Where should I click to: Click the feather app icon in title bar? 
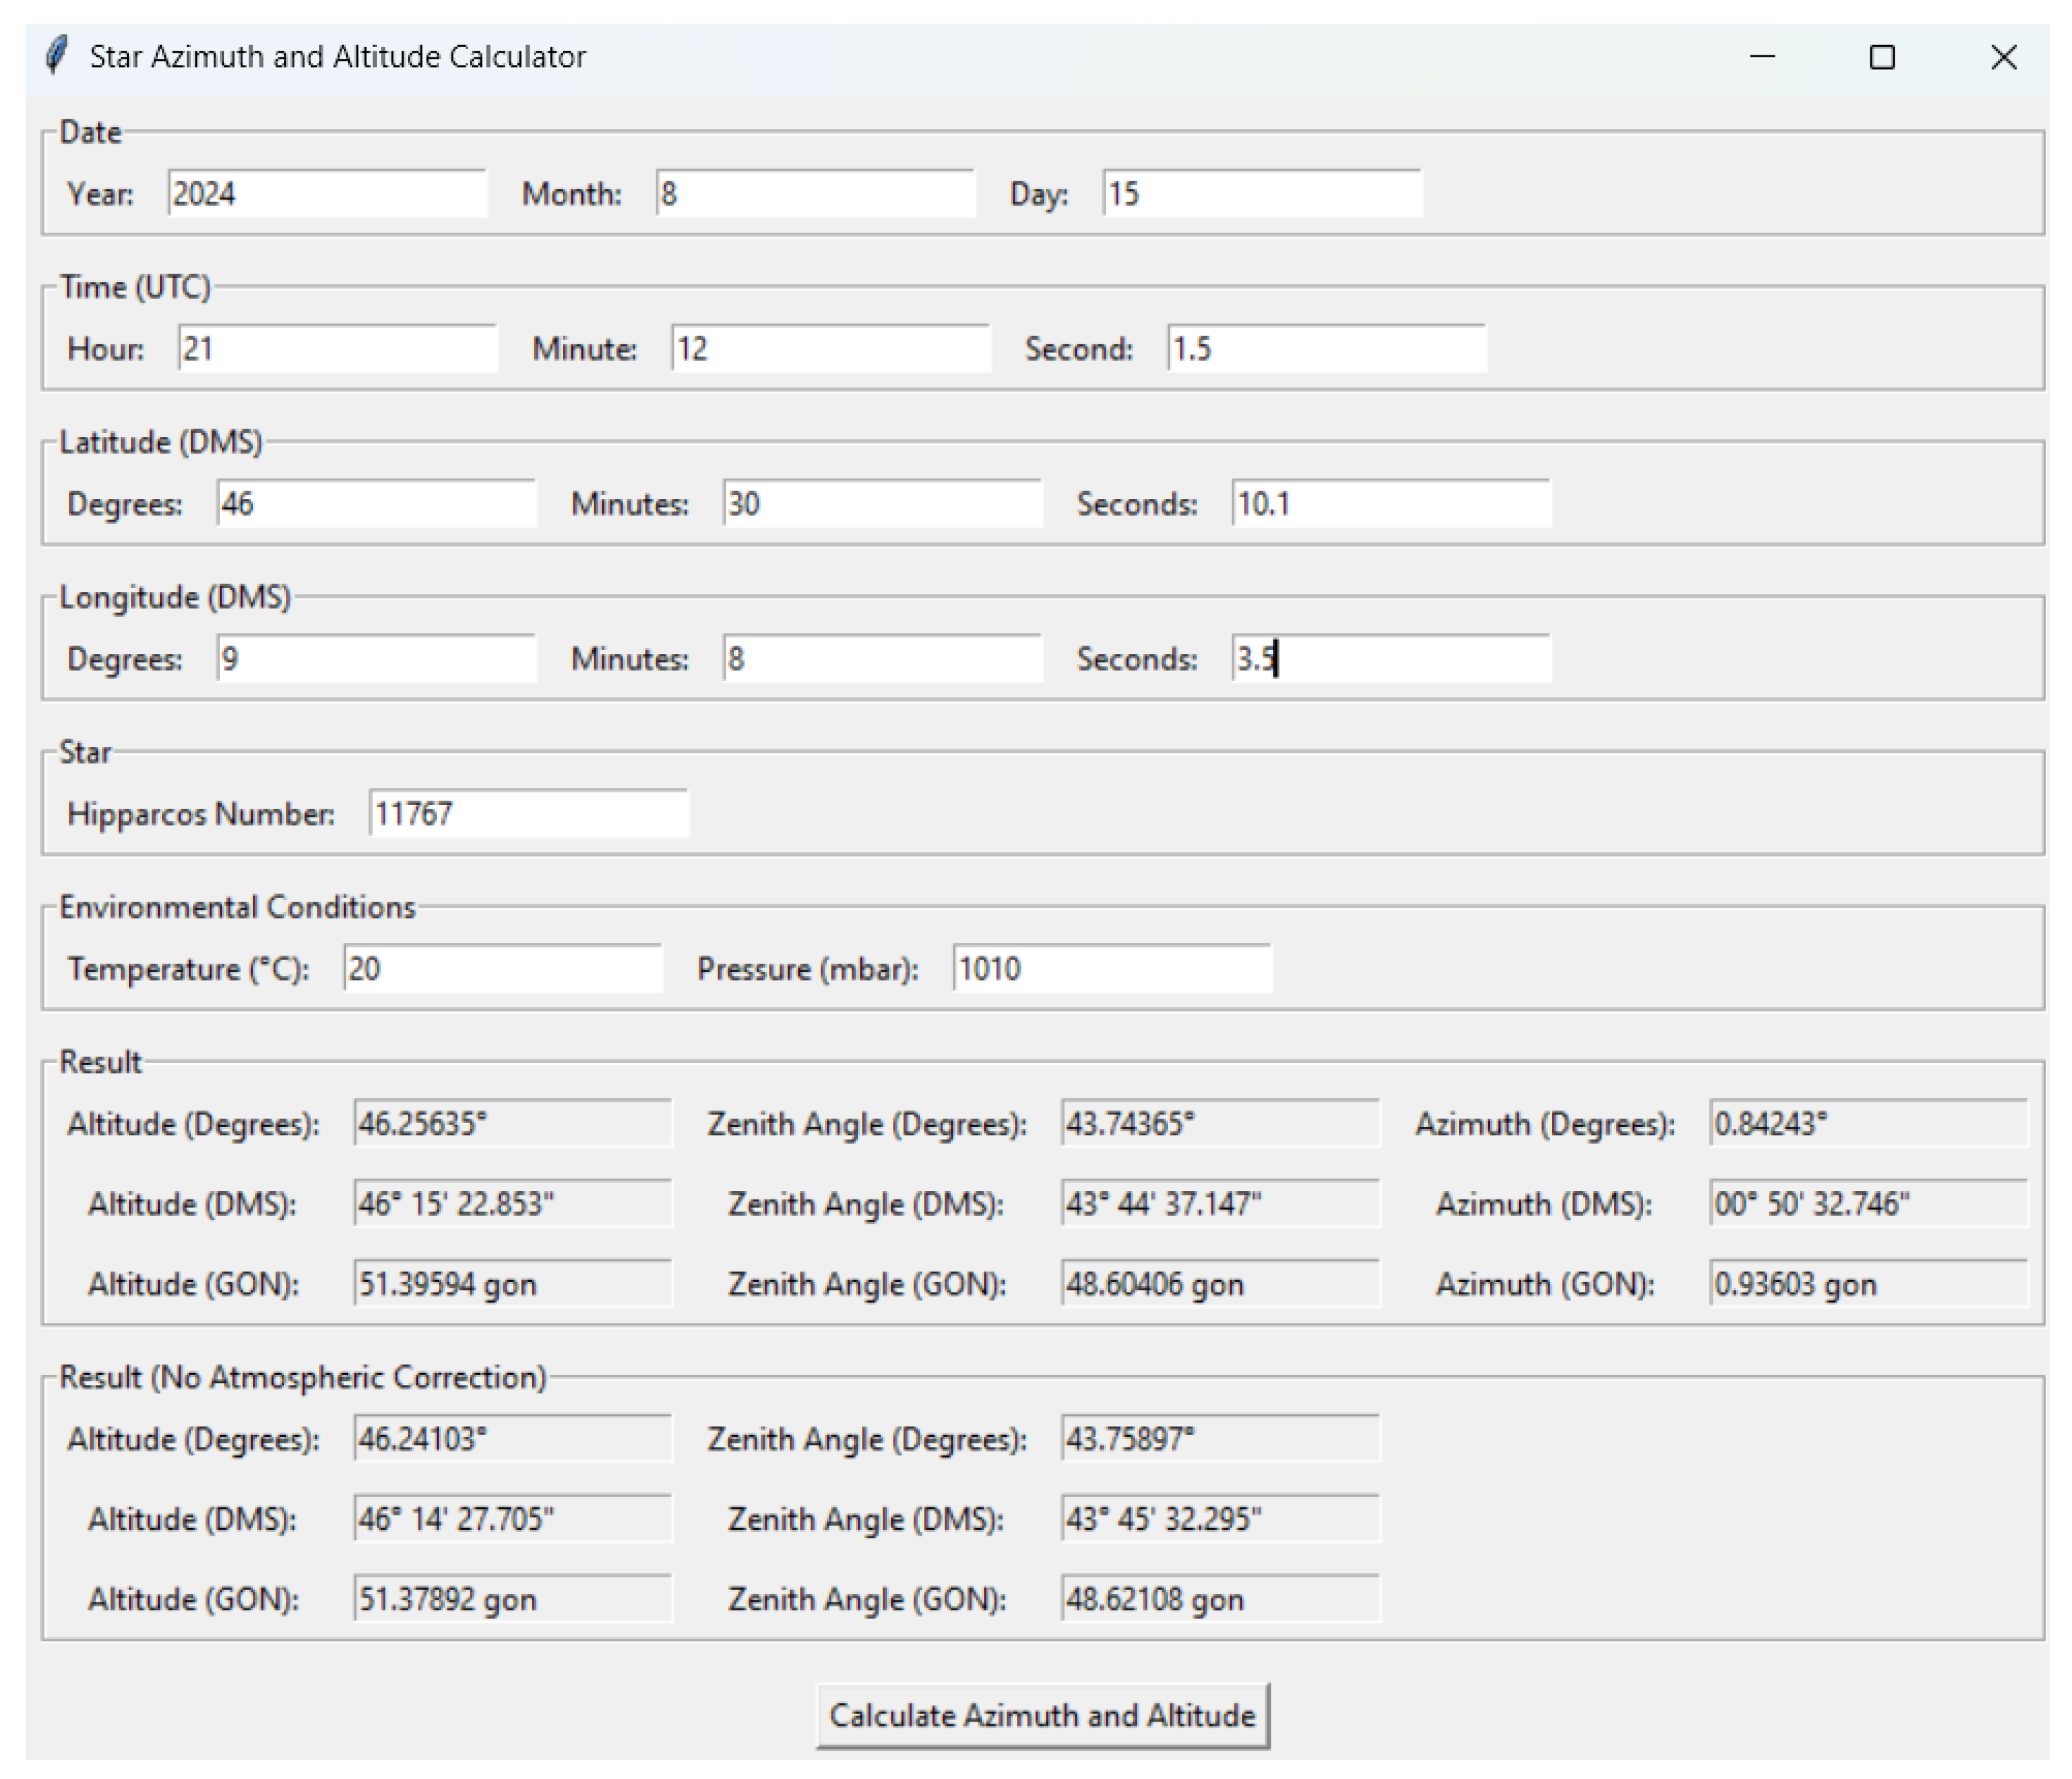[57, 55]
